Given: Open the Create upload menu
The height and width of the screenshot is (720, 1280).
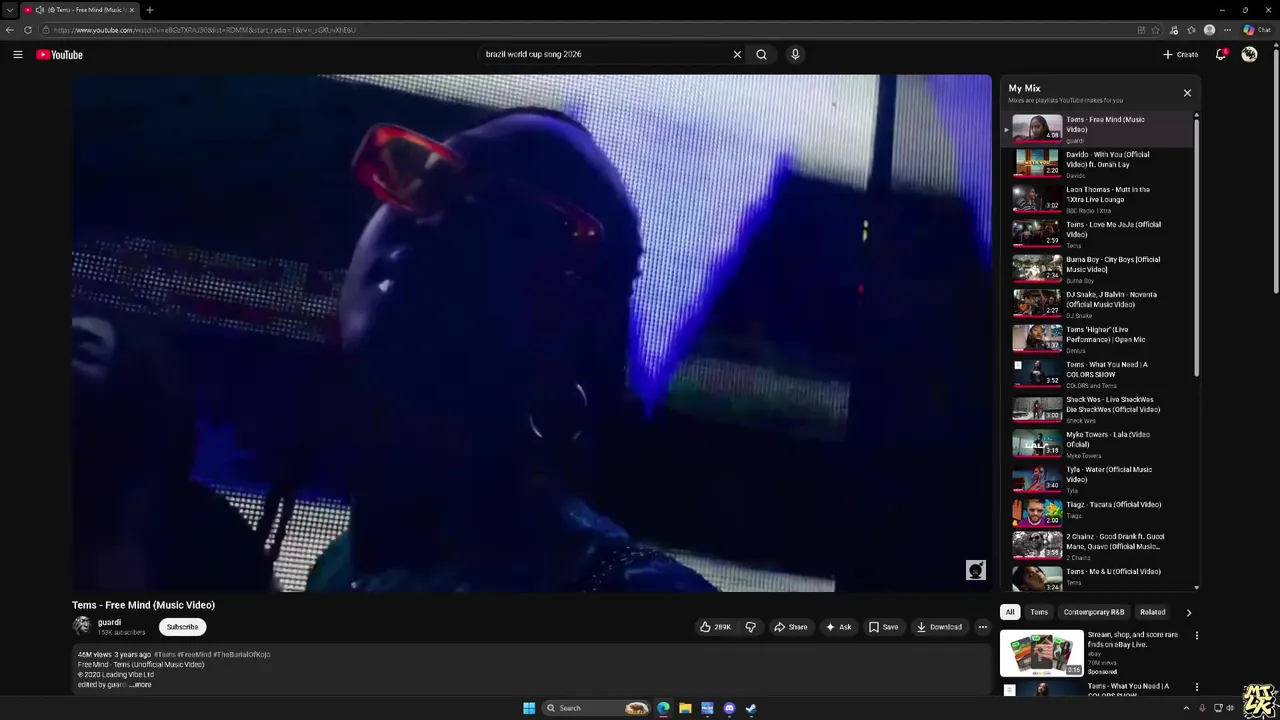Looking at the screenshot, I should pyautogui.click(x=1180, y=54).
